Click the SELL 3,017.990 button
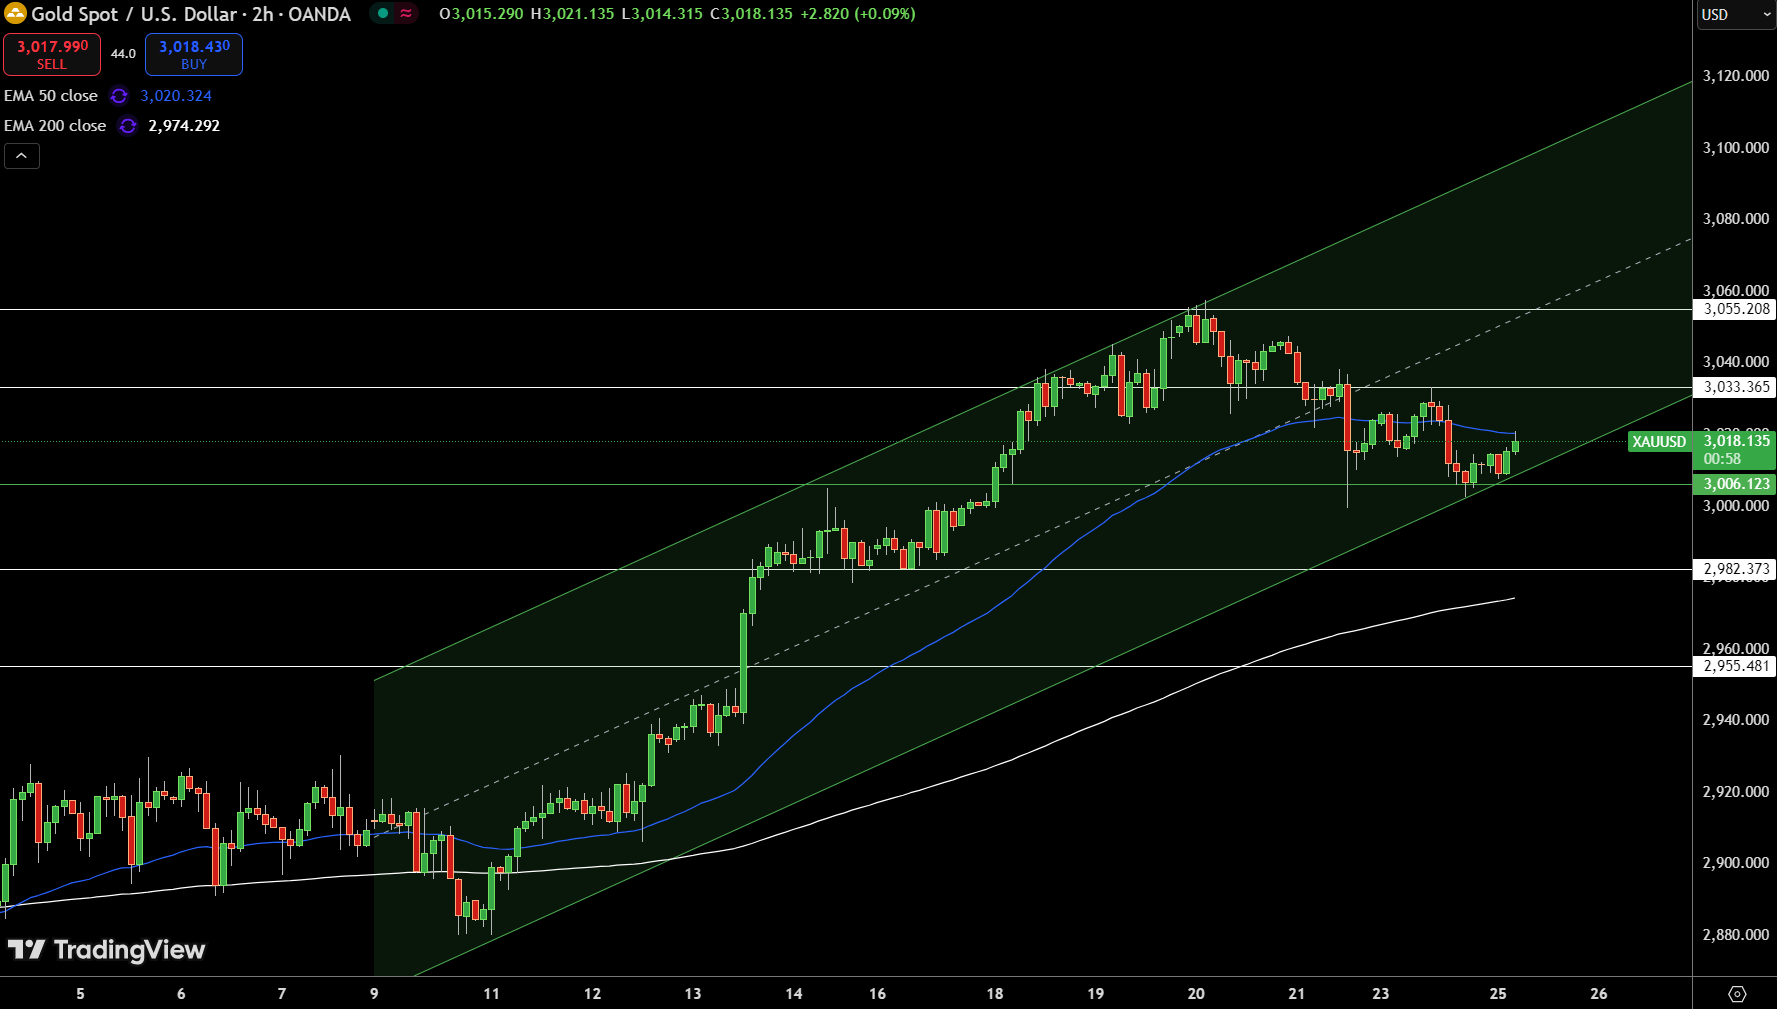Screen dimensions: 1777x1009 (52, 55)
